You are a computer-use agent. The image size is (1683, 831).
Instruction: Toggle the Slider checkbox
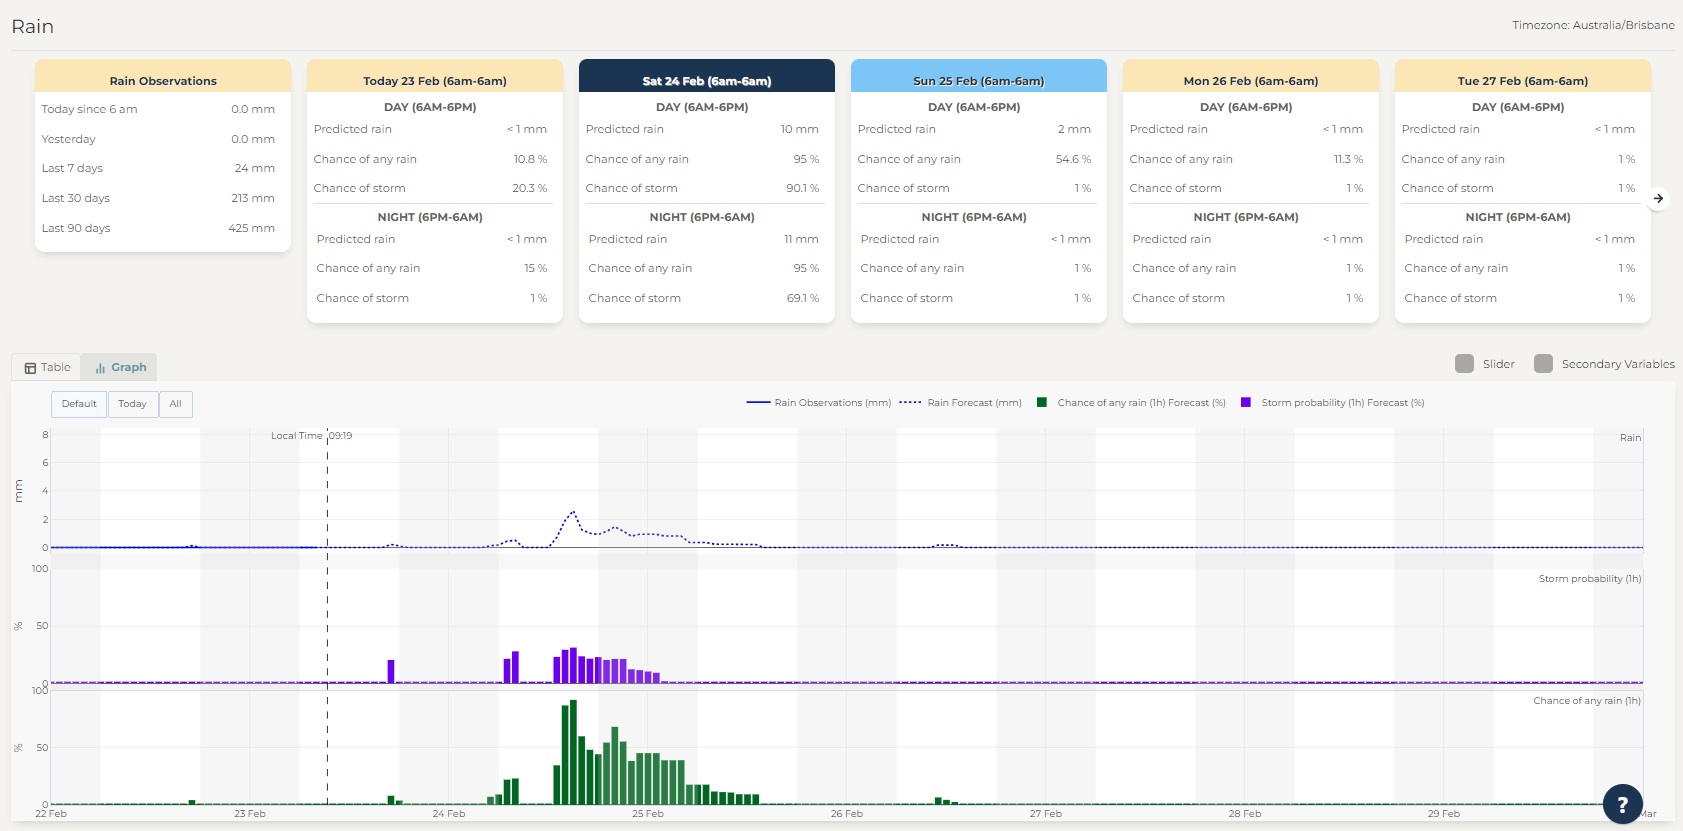click(x=1464, y=364)
